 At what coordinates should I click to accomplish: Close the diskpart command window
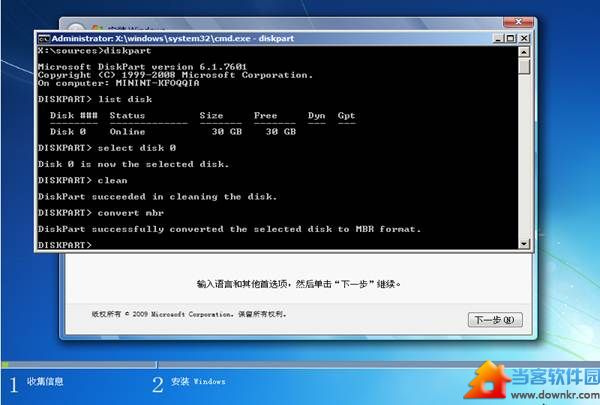pyautogui.click(x=524, y=38)
